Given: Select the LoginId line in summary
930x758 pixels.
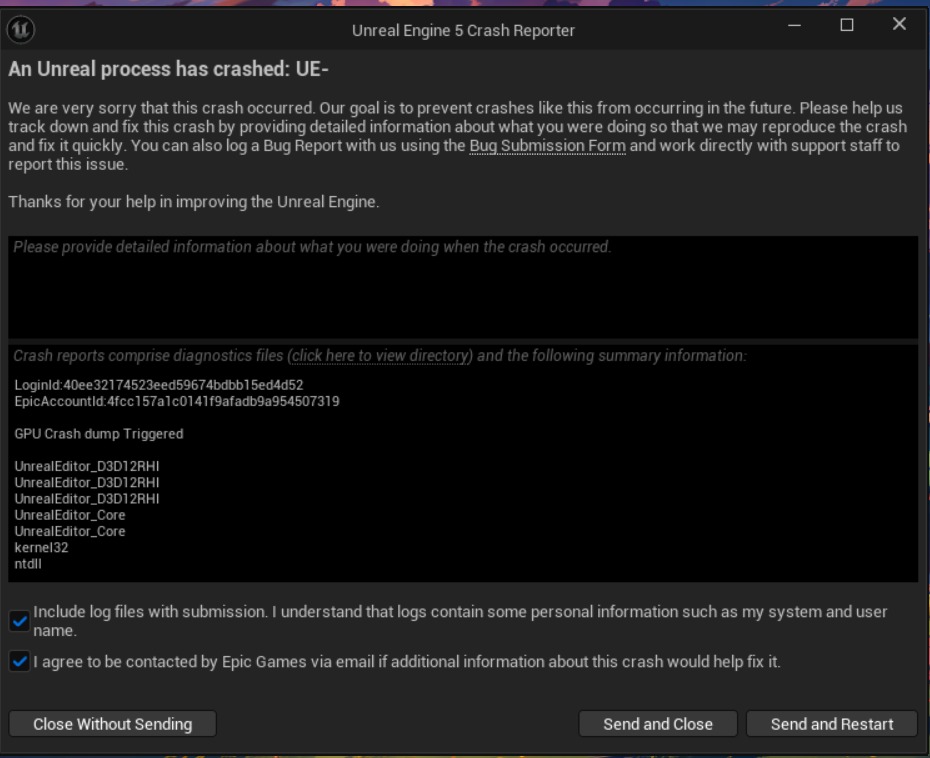Looking at the screenshot, I should tap(159, 385).
